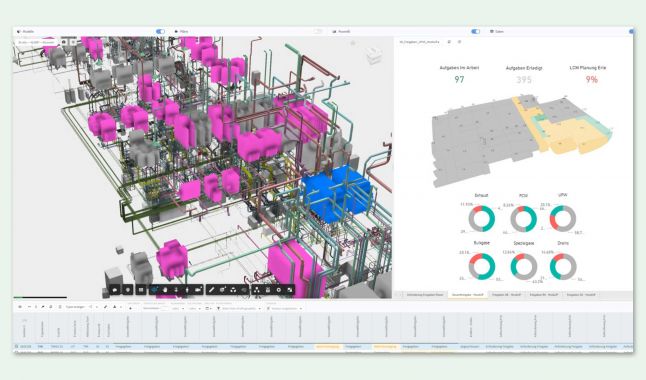
Task: Open the viewer settings gear icon
Action: pyautogui.click(x=279, y=290)
